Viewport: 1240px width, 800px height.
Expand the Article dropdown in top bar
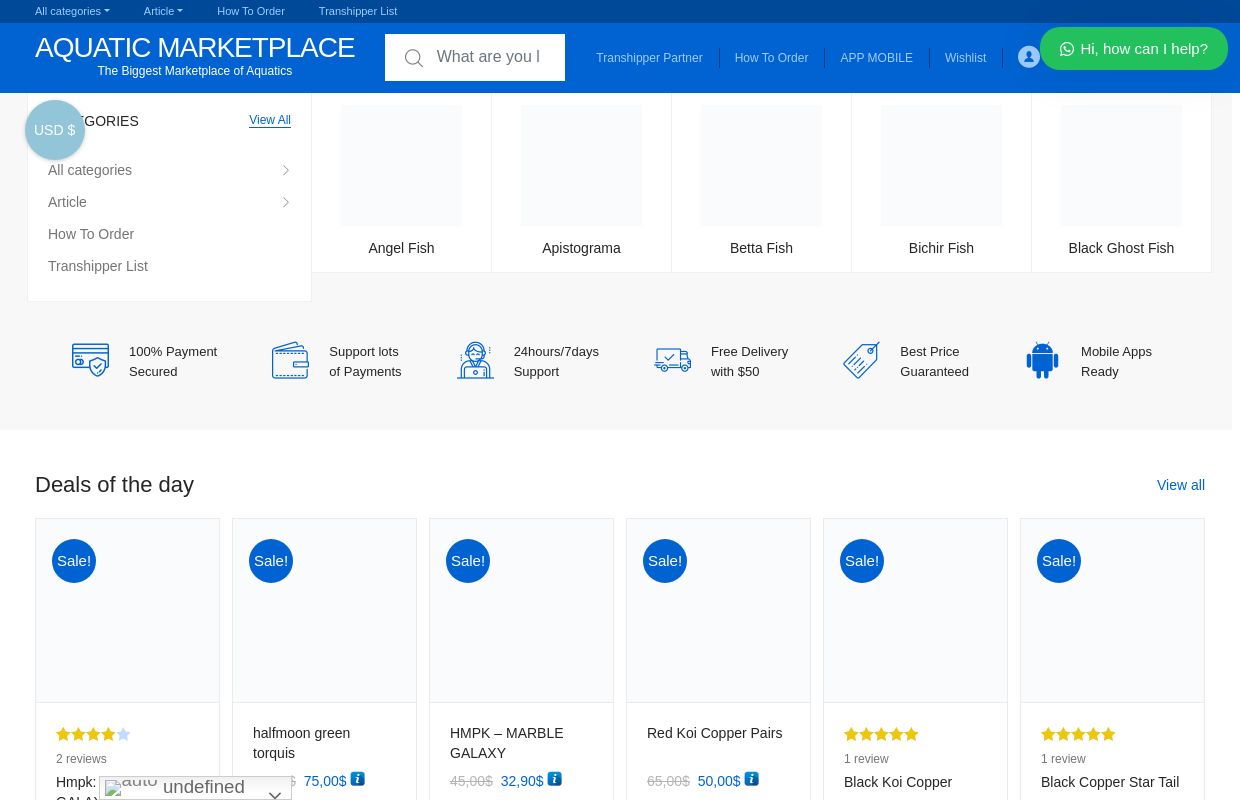[x=163, y=11]
